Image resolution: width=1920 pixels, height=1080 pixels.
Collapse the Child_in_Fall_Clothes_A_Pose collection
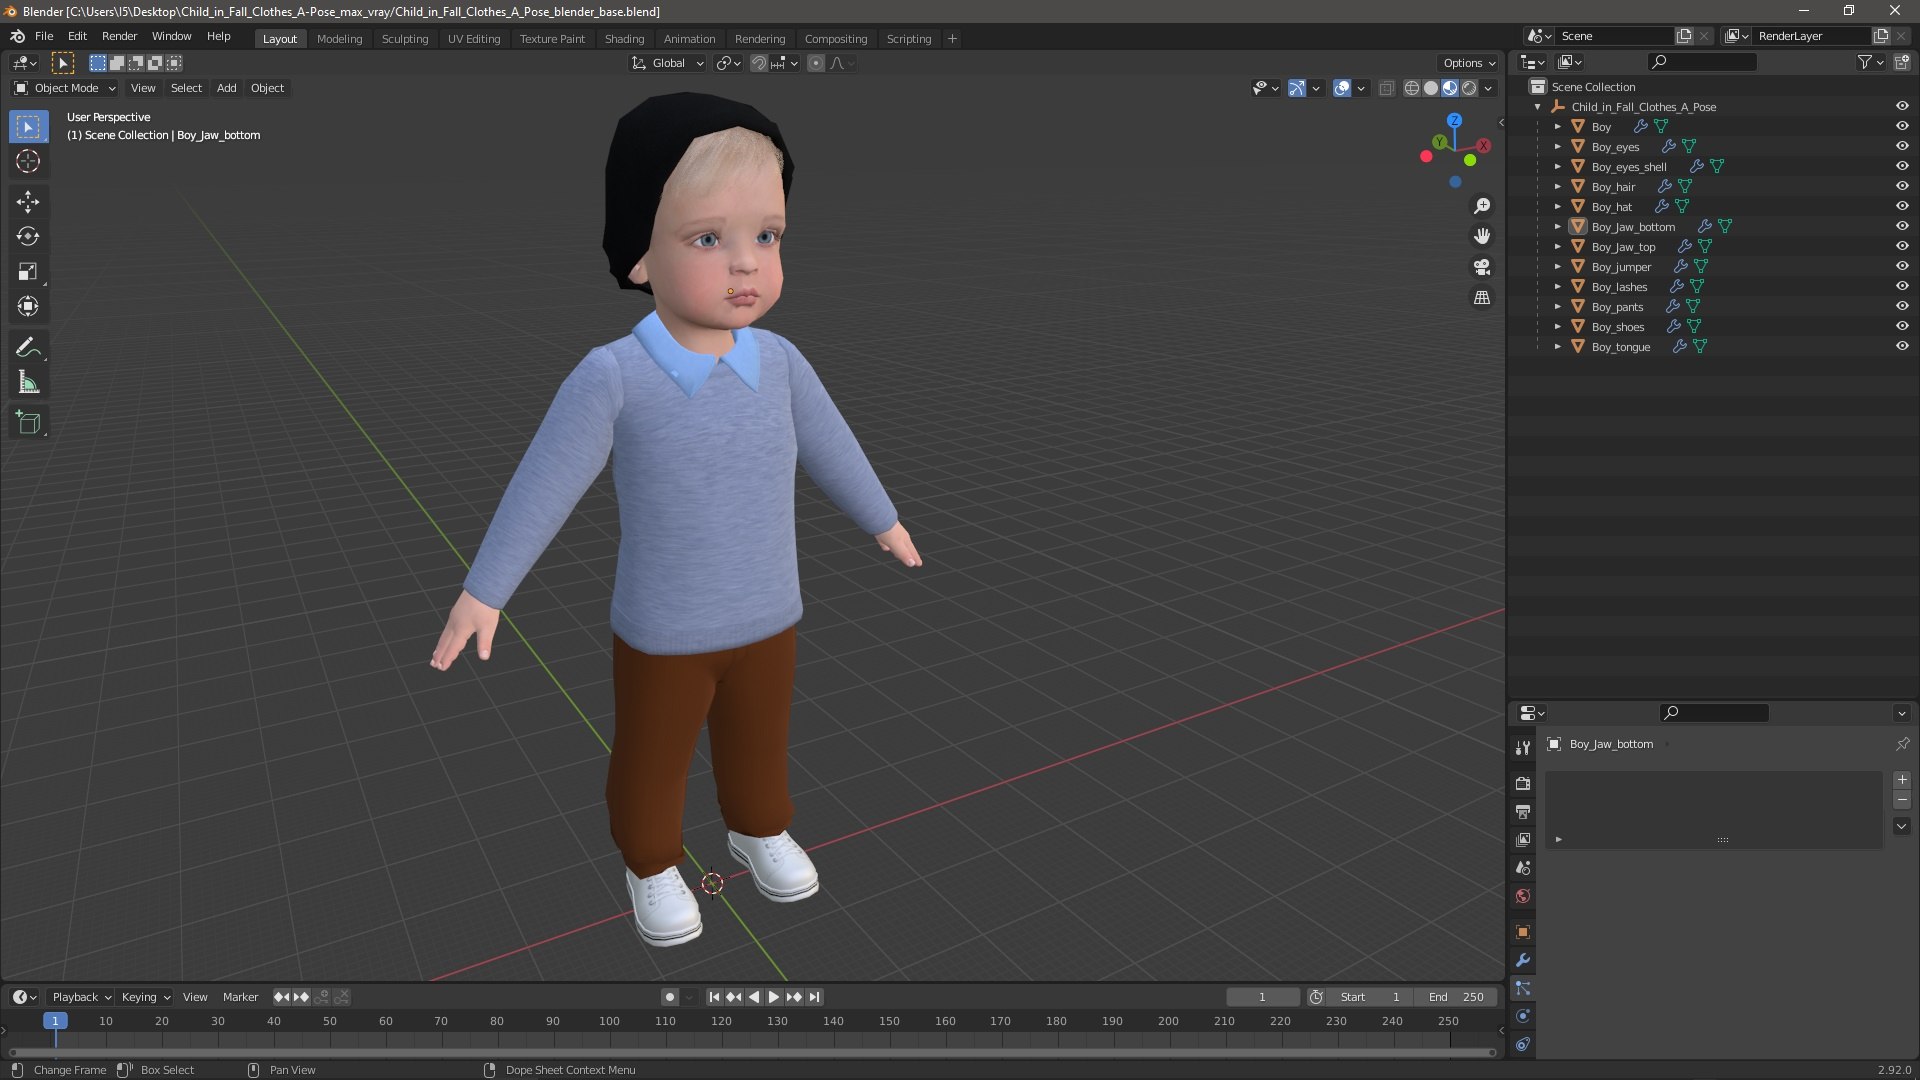1537,106
